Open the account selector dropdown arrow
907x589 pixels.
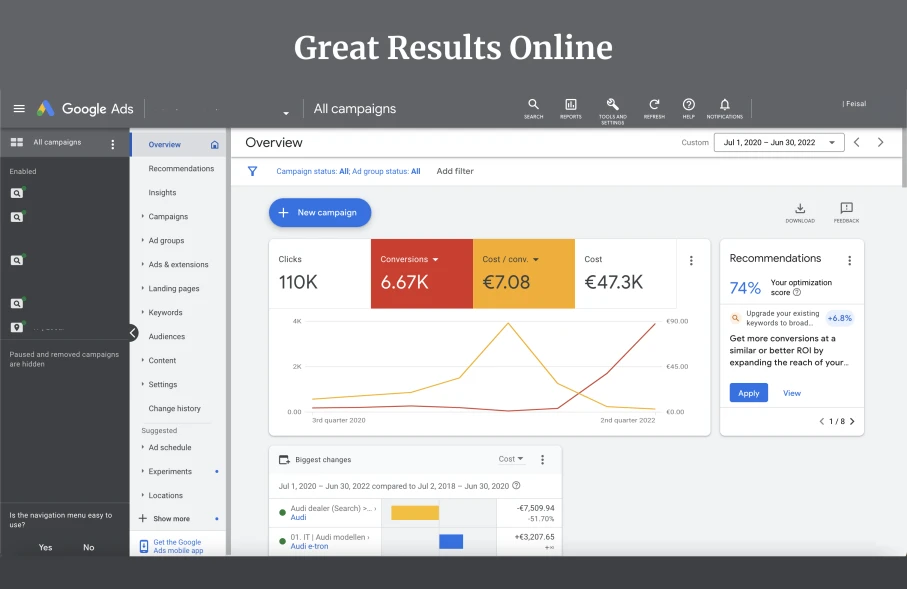pos(286,113)
